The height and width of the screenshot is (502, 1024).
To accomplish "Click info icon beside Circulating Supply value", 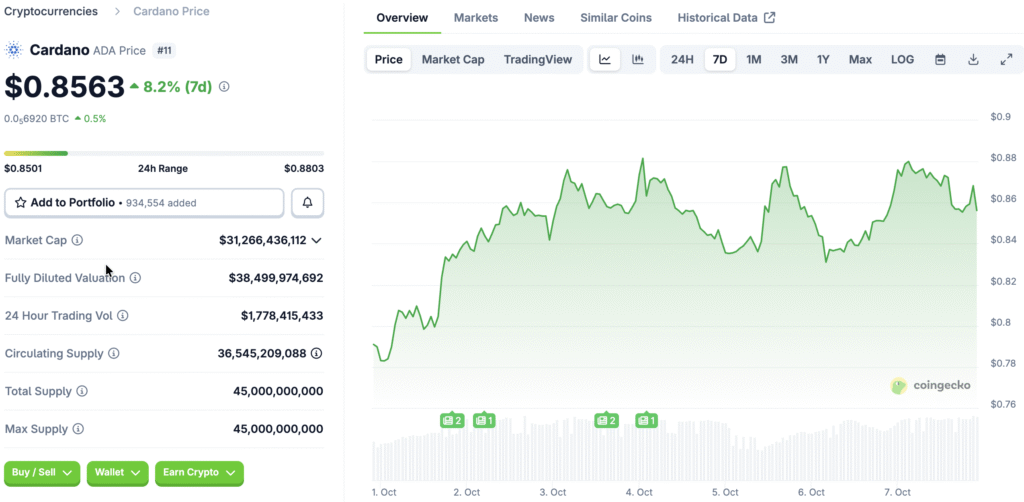I will [316, 354].
